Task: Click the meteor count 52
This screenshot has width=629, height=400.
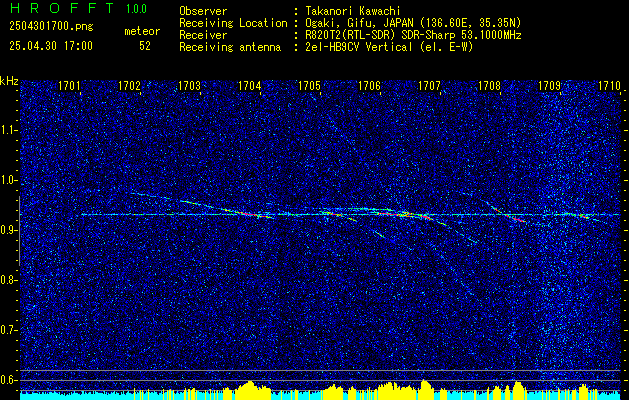Action: 145,46
